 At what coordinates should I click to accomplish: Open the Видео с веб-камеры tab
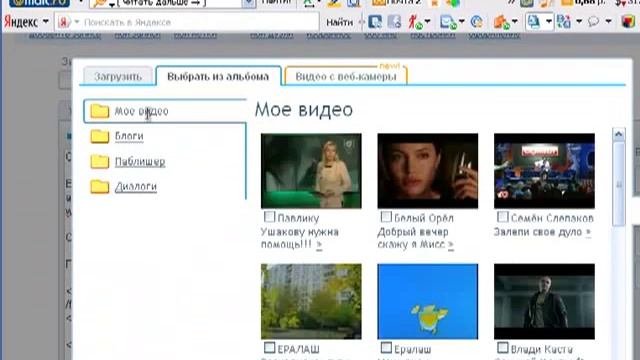click(346, 76)
